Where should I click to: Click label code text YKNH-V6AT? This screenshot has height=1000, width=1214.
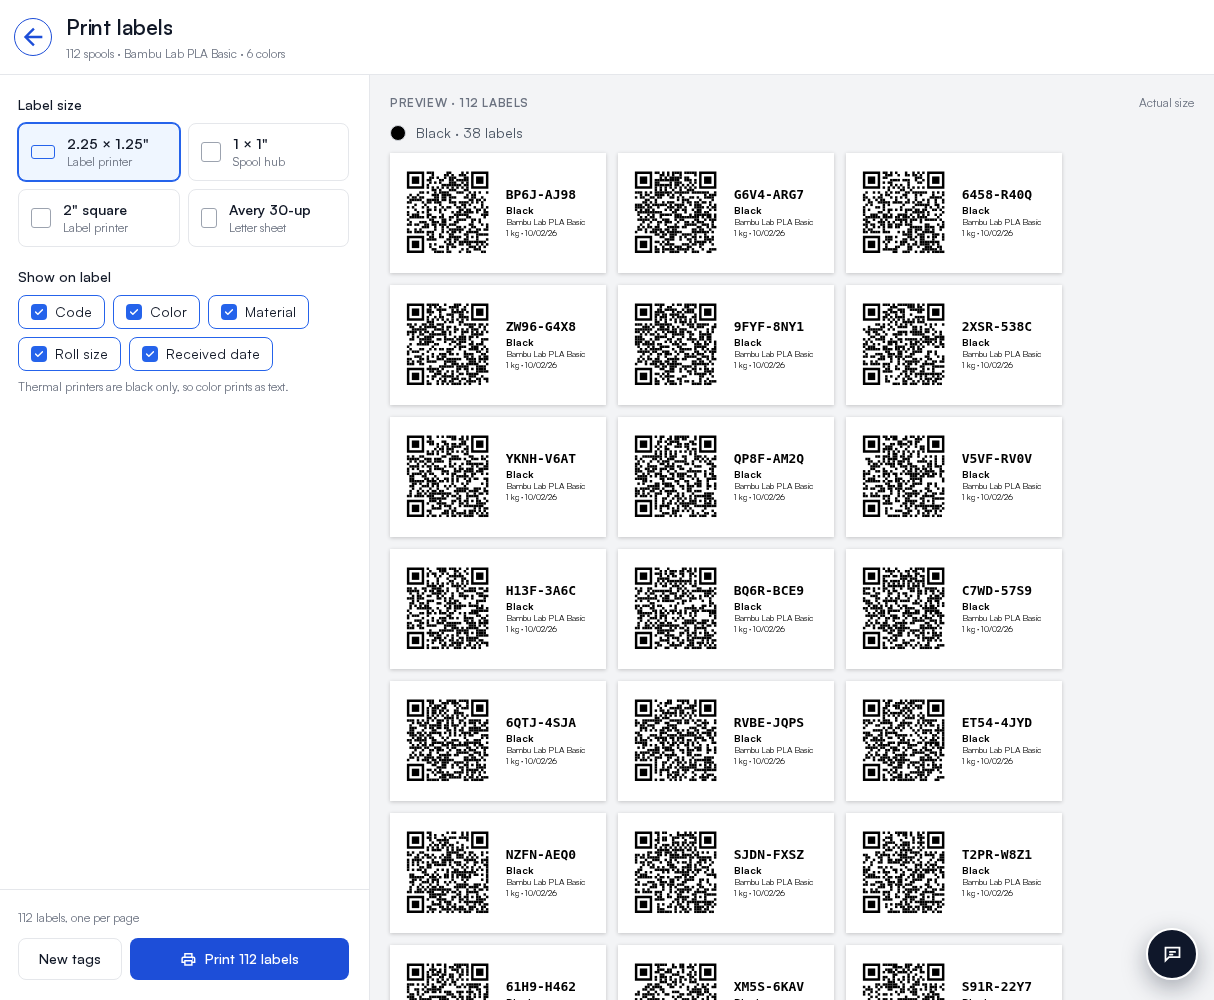click(541, 459)
